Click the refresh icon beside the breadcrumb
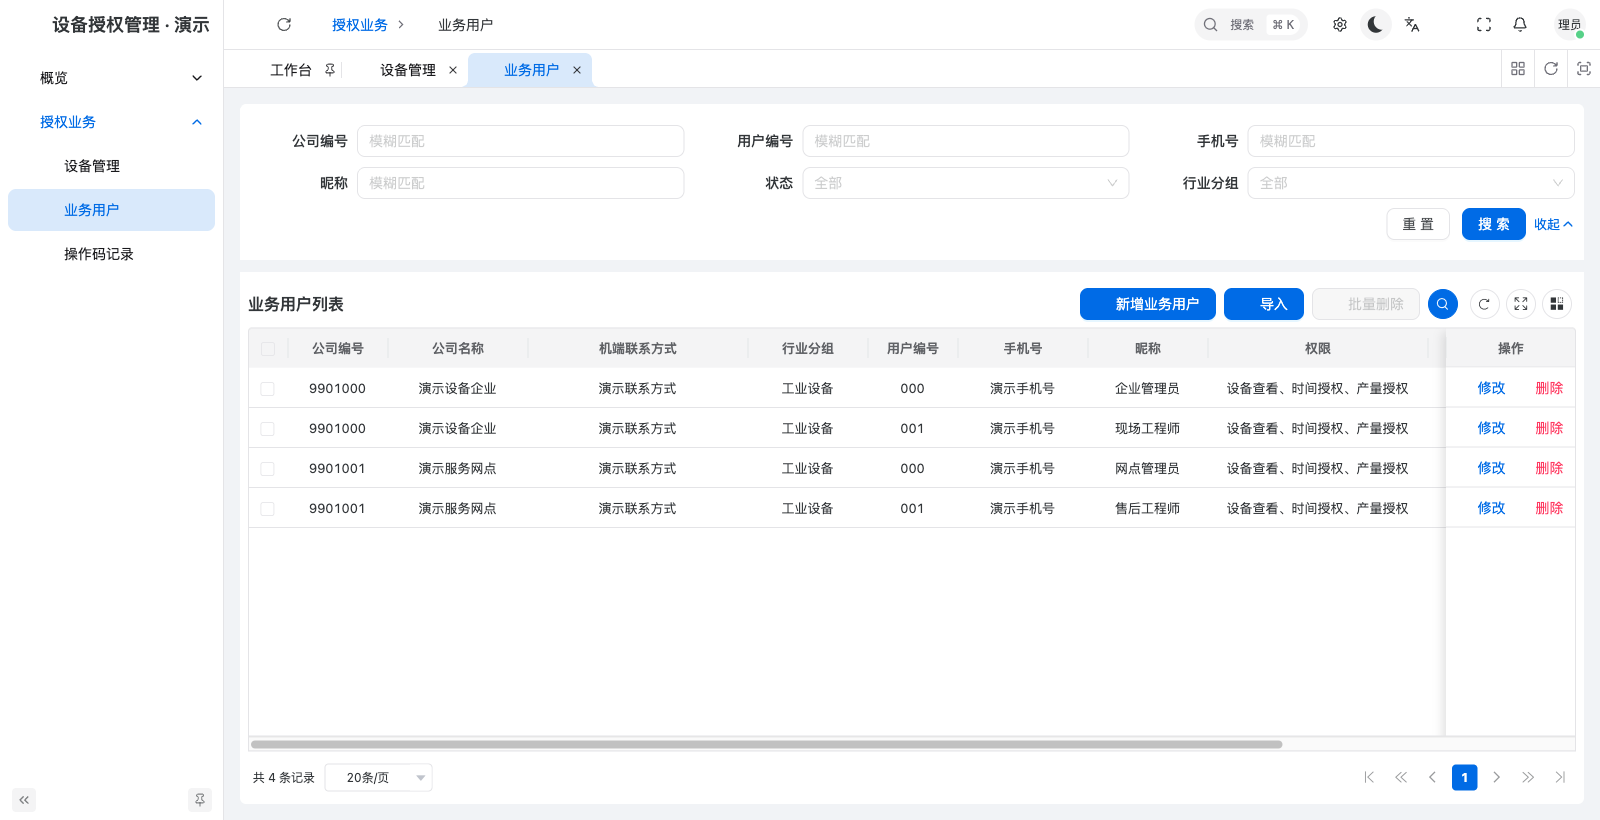1600x820 pixels. 284,25
